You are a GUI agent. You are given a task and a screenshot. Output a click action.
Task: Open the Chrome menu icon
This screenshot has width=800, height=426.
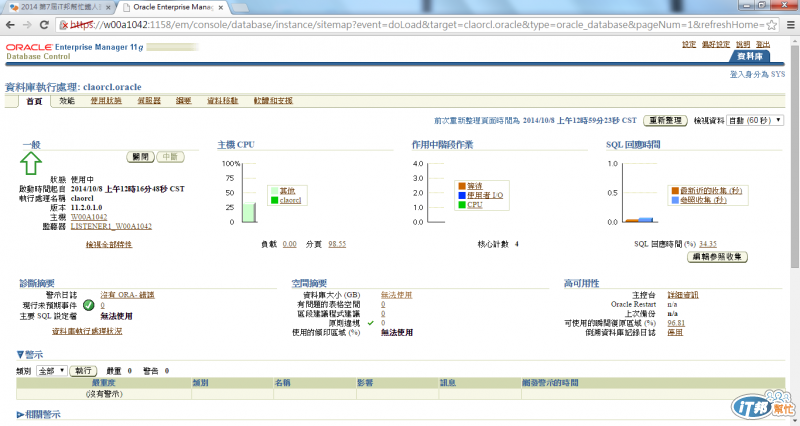coord(790,24)
